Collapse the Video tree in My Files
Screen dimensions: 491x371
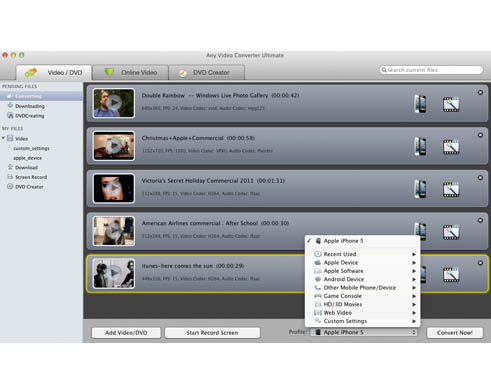(3, 138)
